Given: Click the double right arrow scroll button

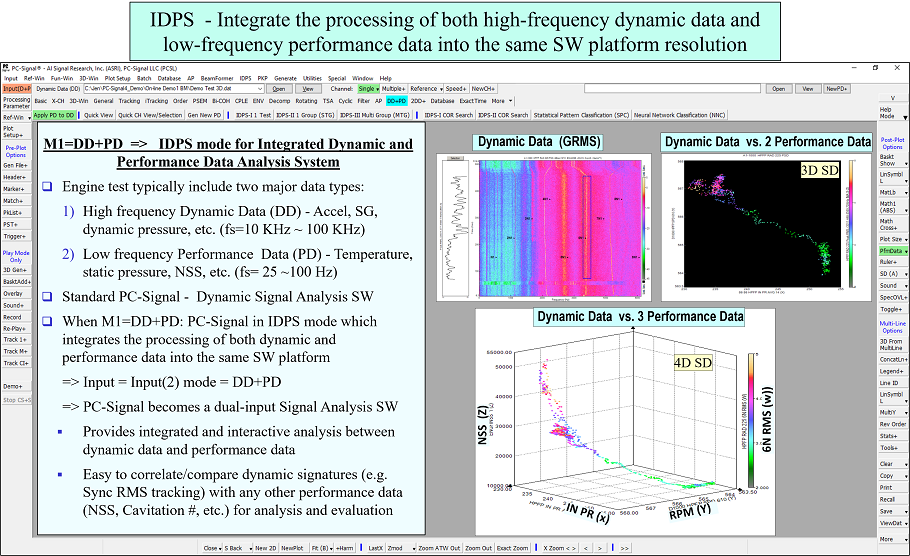Looking at the screenshot, I should pos(624,548).
